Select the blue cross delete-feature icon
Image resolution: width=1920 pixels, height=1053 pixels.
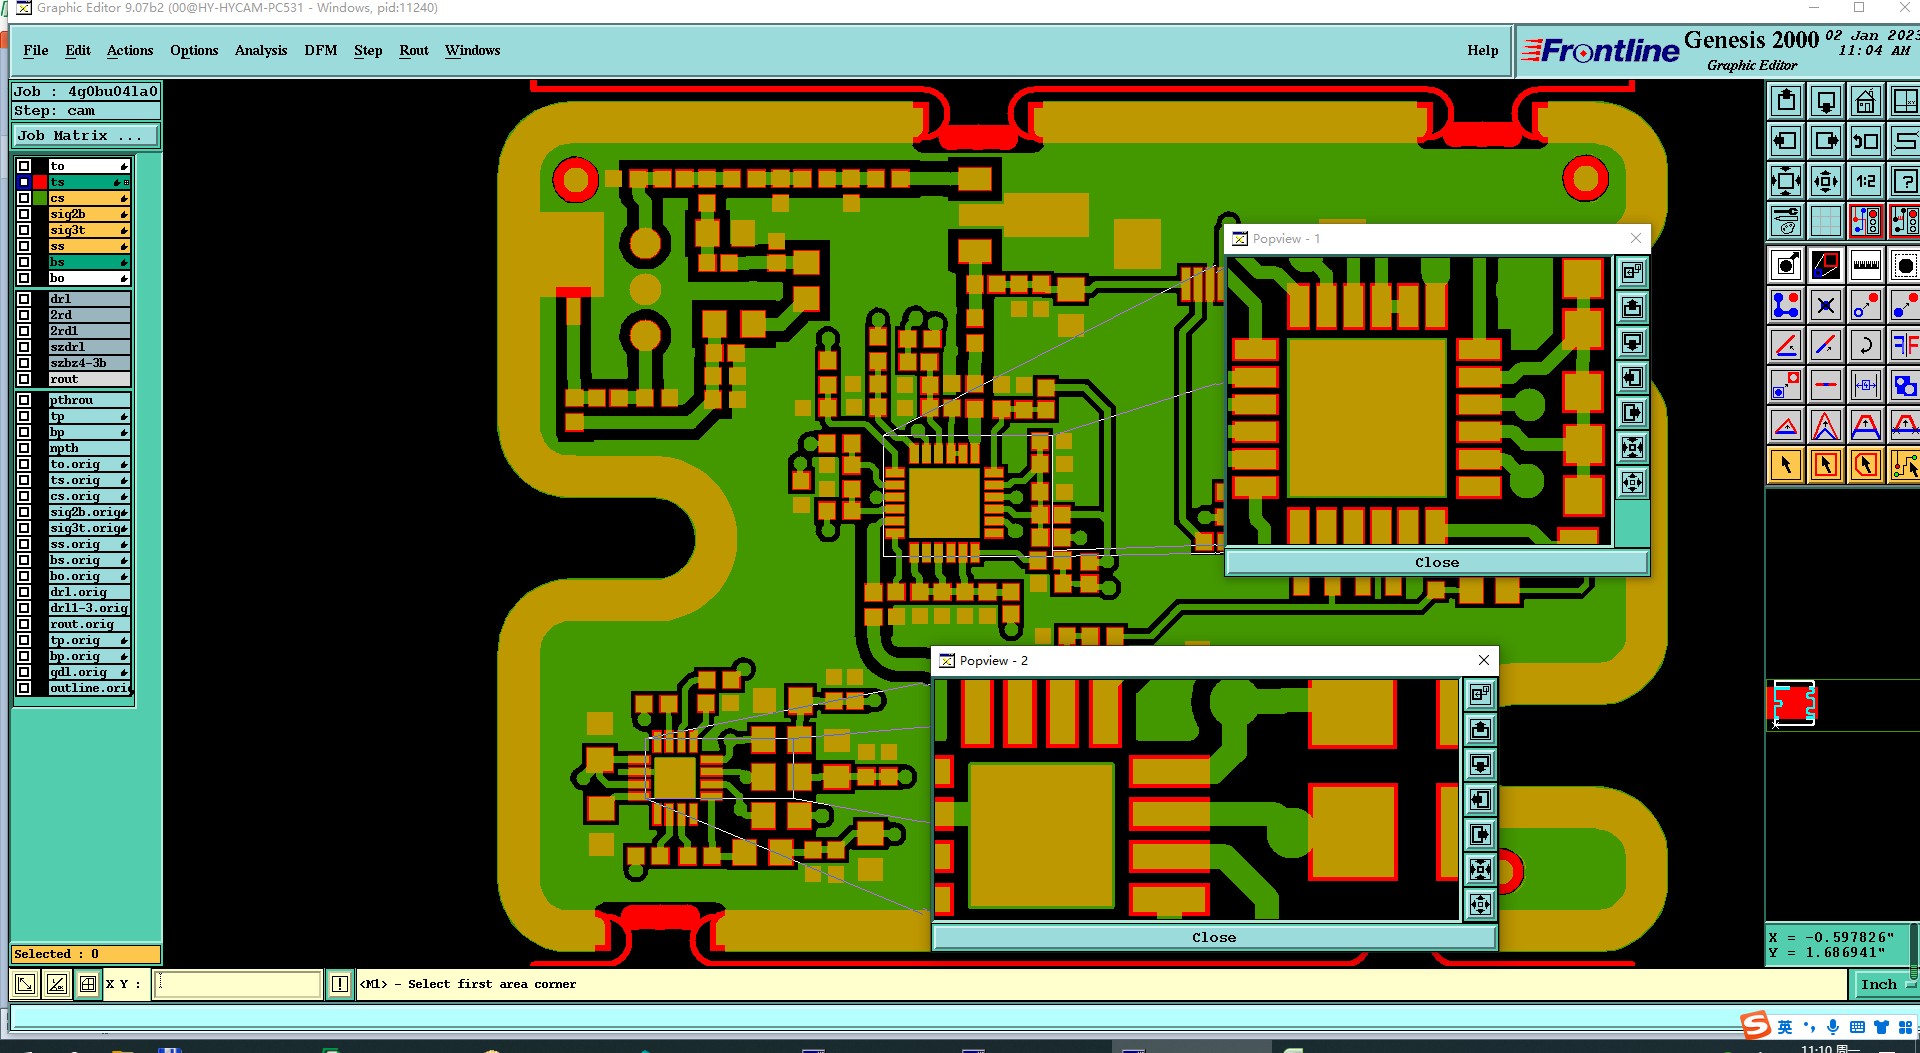(1826, 305)
